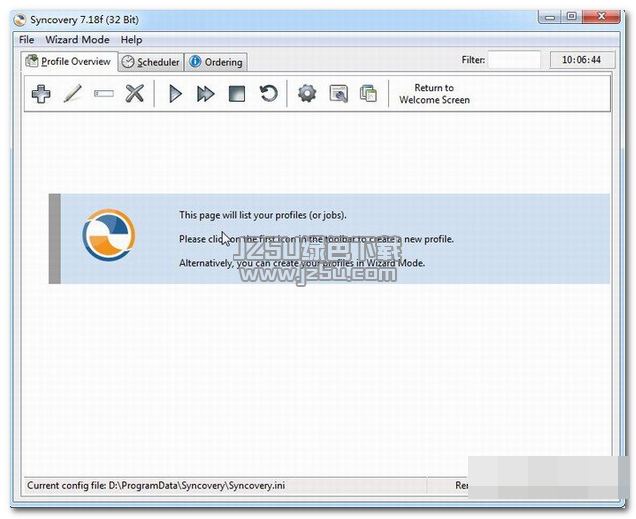Open the Help menu
This screenshot has height=519, width=636.
click(131, 40)
